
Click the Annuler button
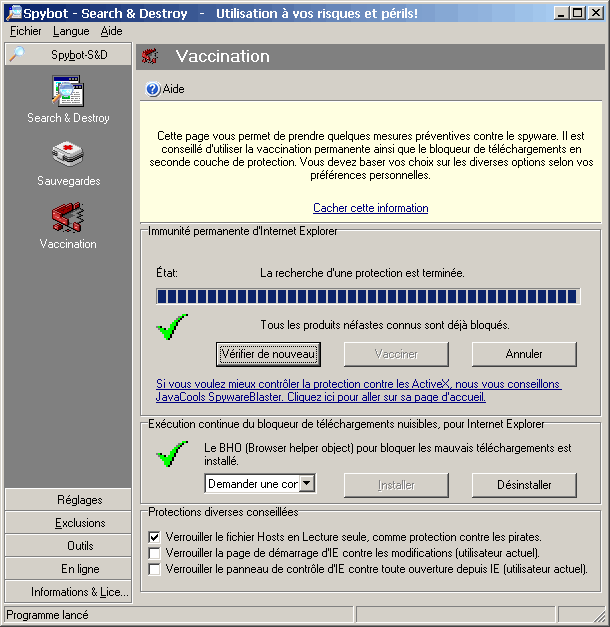524,354
